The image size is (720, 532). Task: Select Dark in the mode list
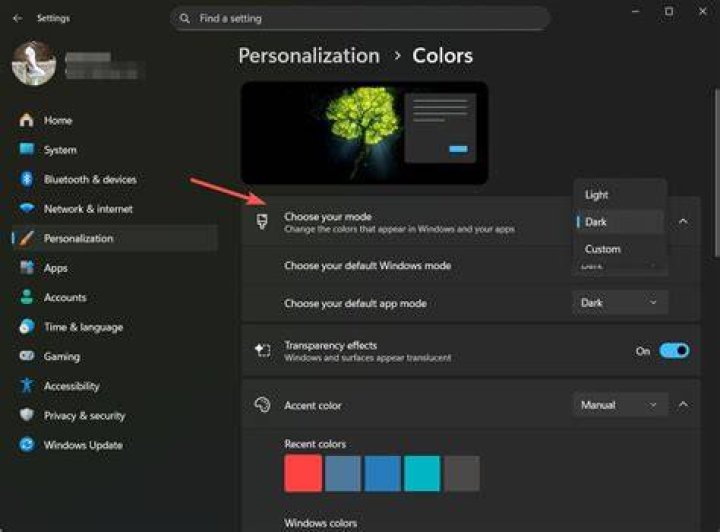(619, 222)
